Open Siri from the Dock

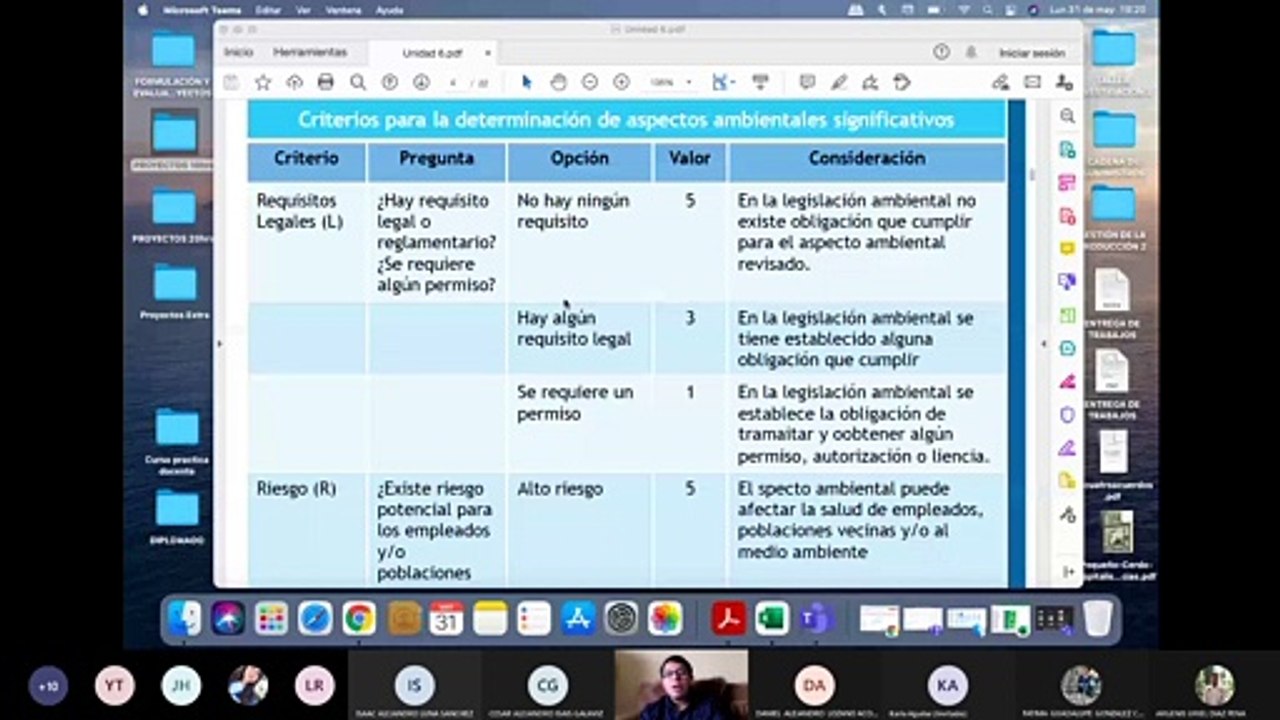[x=228, y=619]
